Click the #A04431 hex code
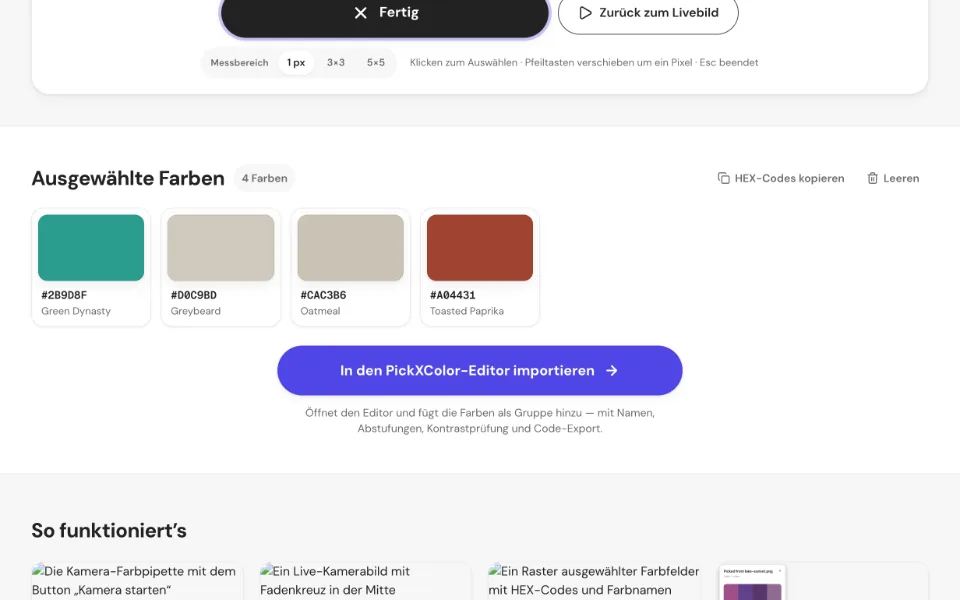 452,295
